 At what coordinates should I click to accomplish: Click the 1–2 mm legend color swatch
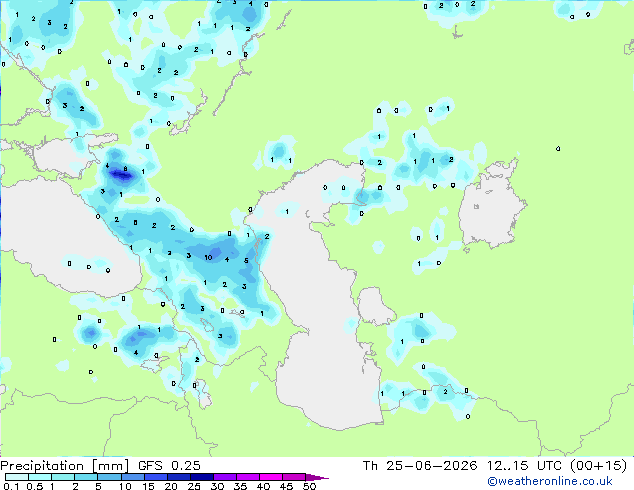[x=63, y=477]
